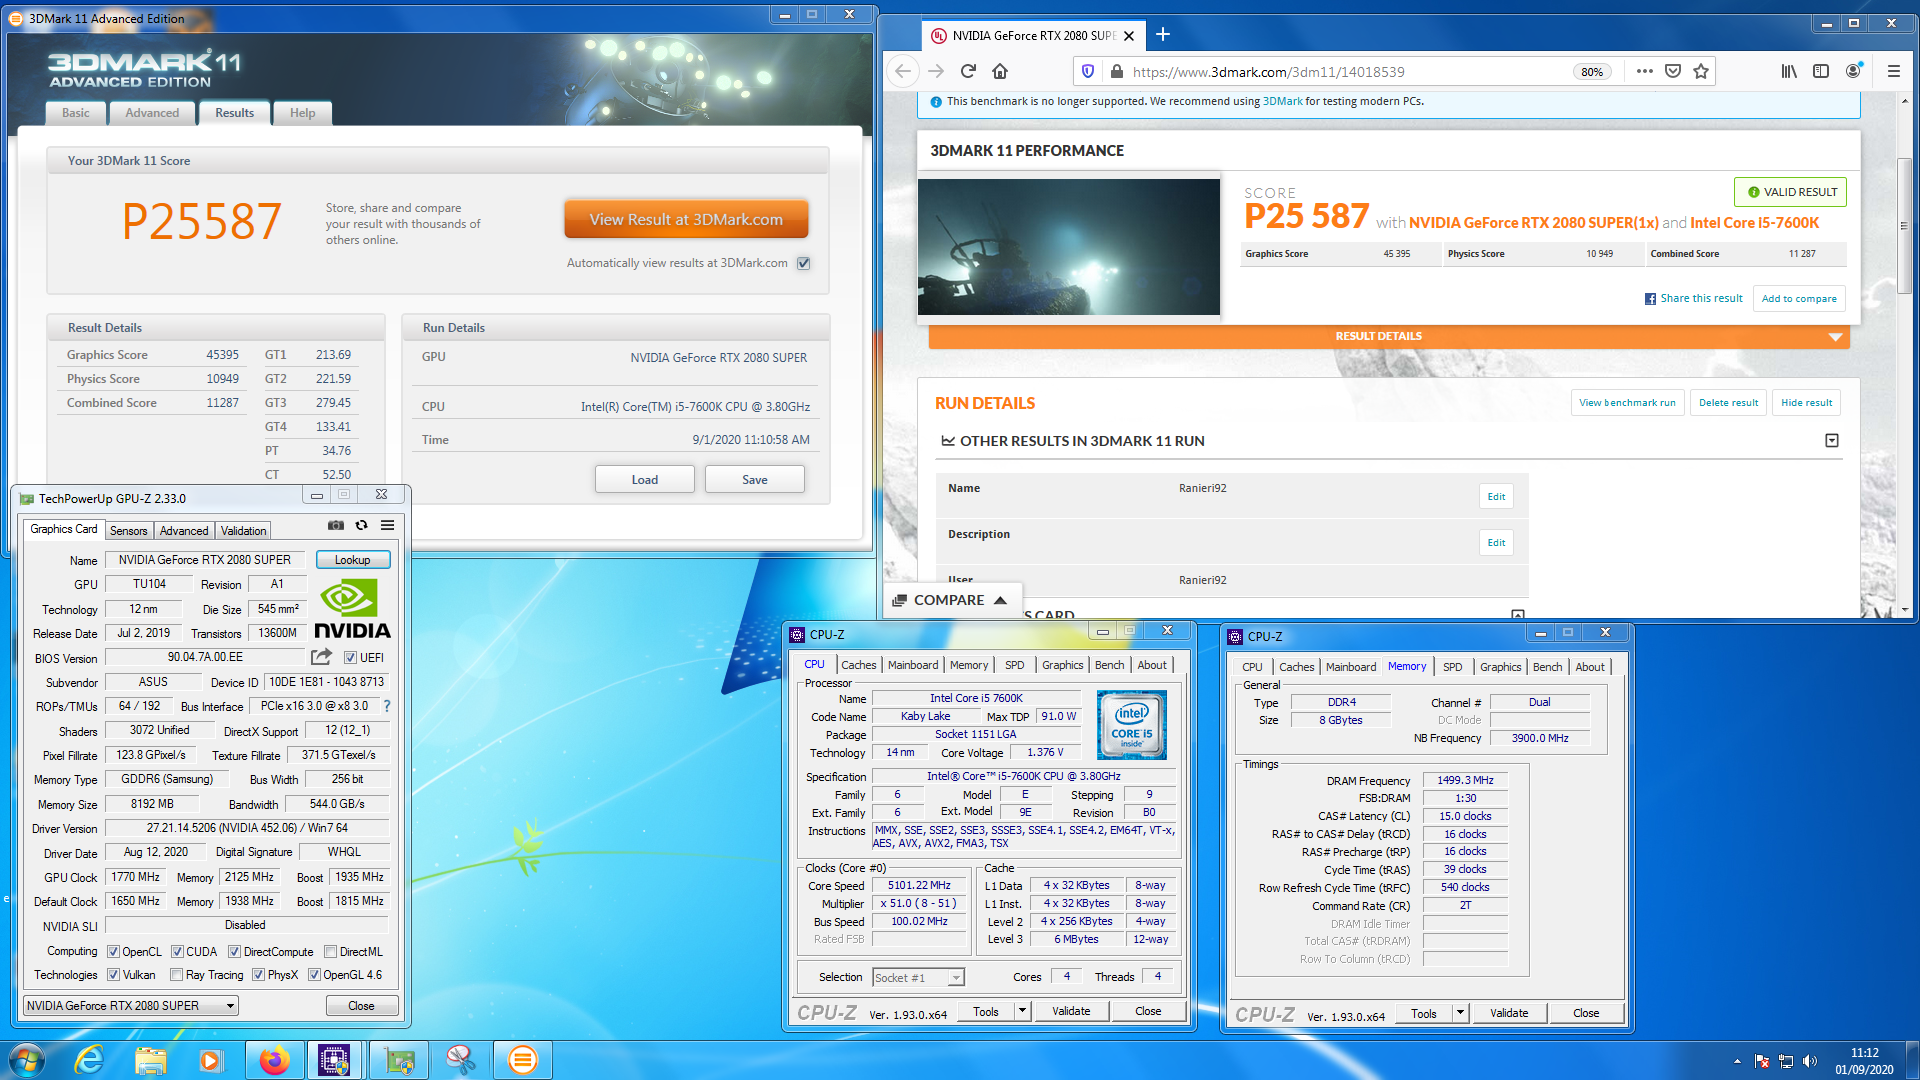This screenshot has height=1080, width=1920.
Task: Click the 3DMark link in the notice
Action: [x=1282, y=101]
